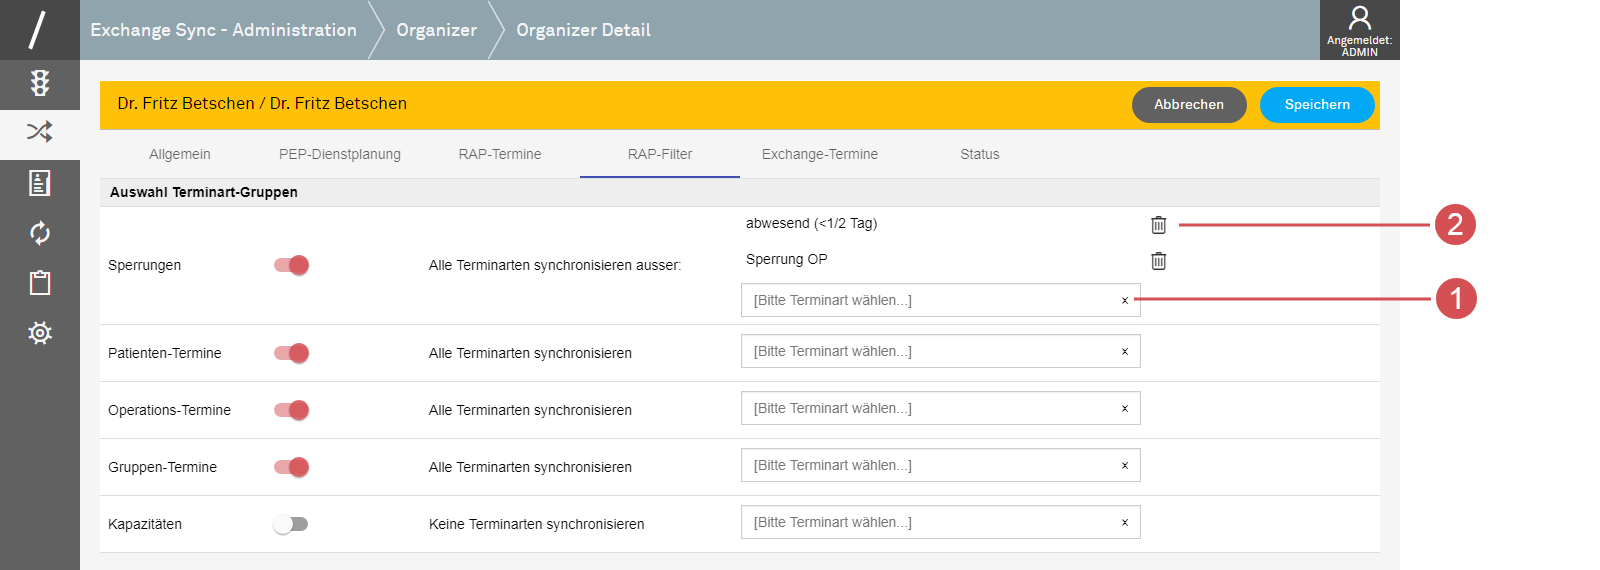Switch to the Allgemein tab

pyautogui.click(x=180, y=154)
